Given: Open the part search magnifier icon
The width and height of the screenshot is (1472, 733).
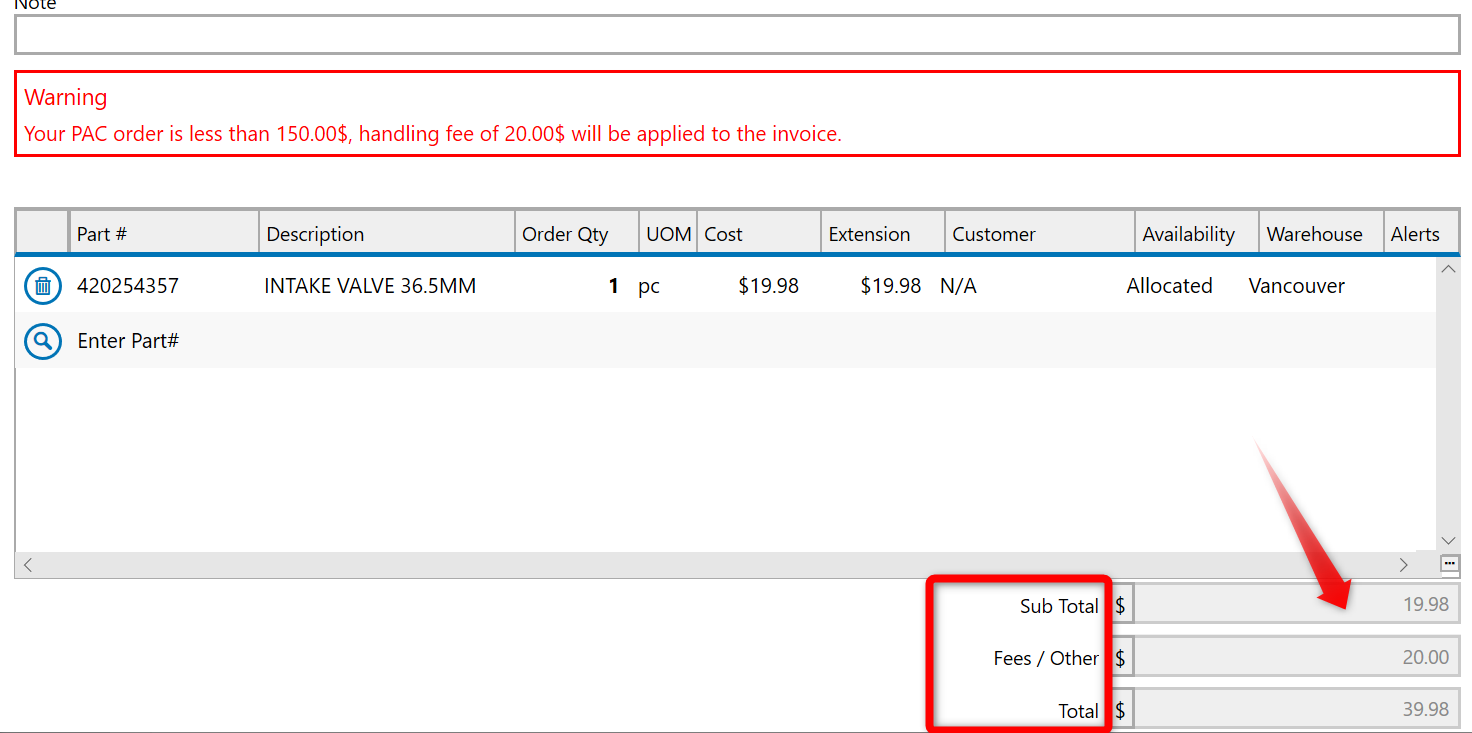Looking at the screenshot, I should click(41, 341).
